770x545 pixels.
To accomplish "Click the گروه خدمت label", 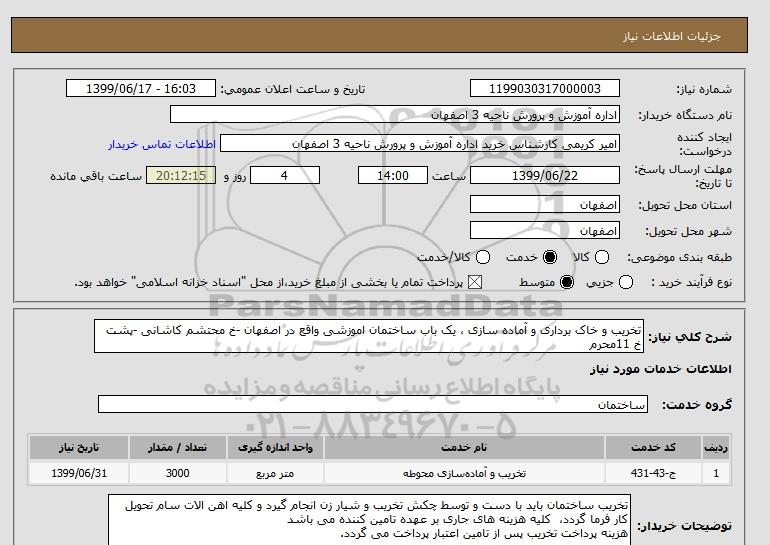I will [697, 405].
